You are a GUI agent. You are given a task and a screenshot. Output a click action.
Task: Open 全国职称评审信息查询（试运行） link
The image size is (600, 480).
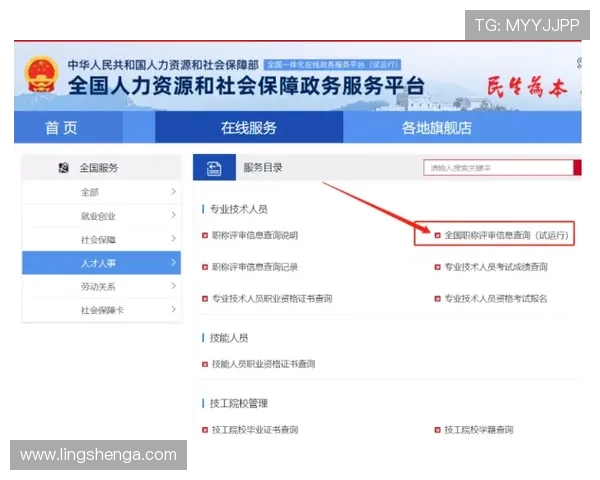click(x=507, y=235)
